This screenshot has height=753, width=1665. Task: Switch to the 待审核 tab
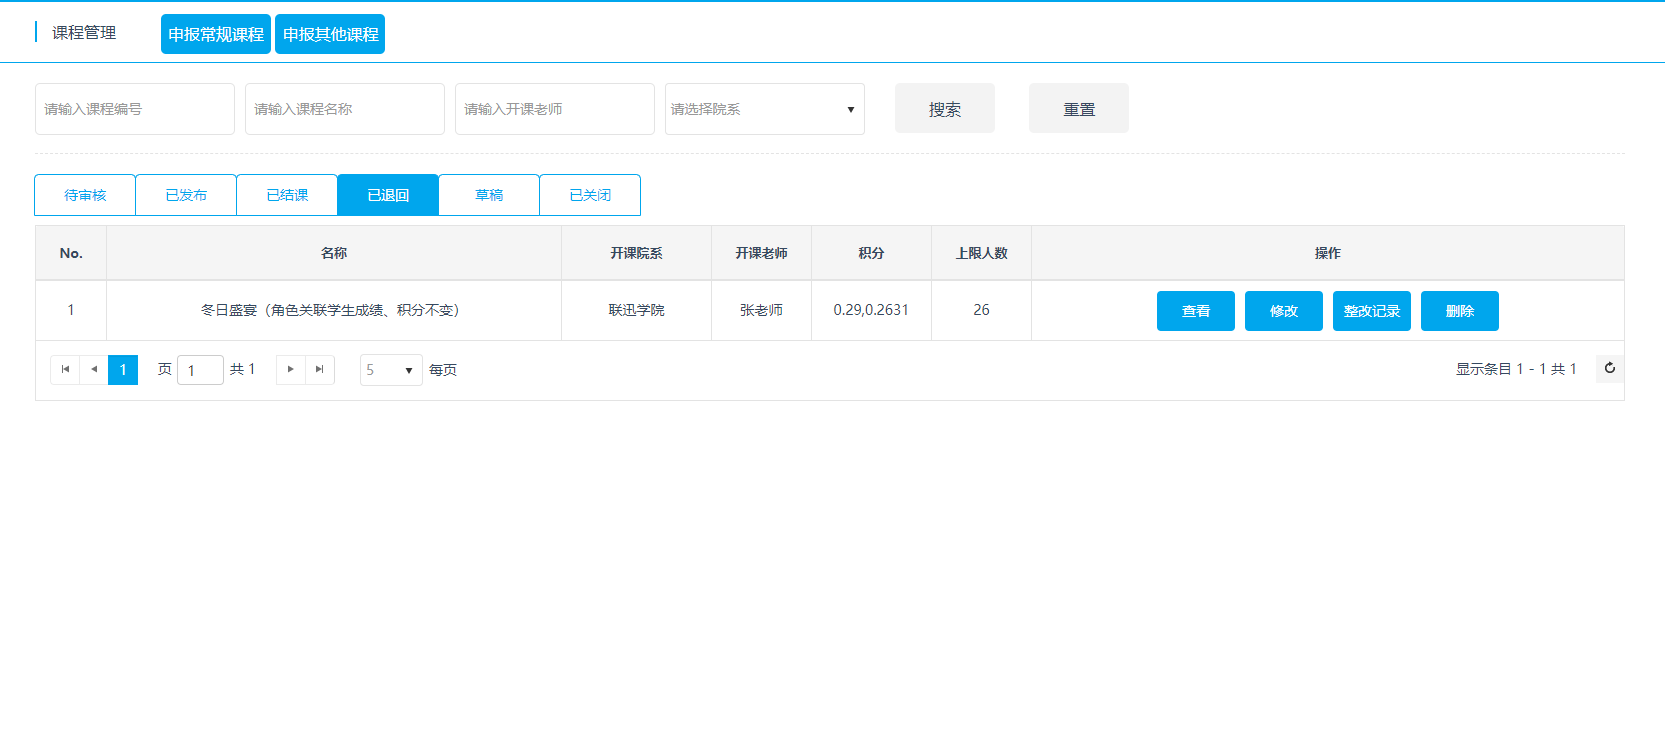coord(85,195)
